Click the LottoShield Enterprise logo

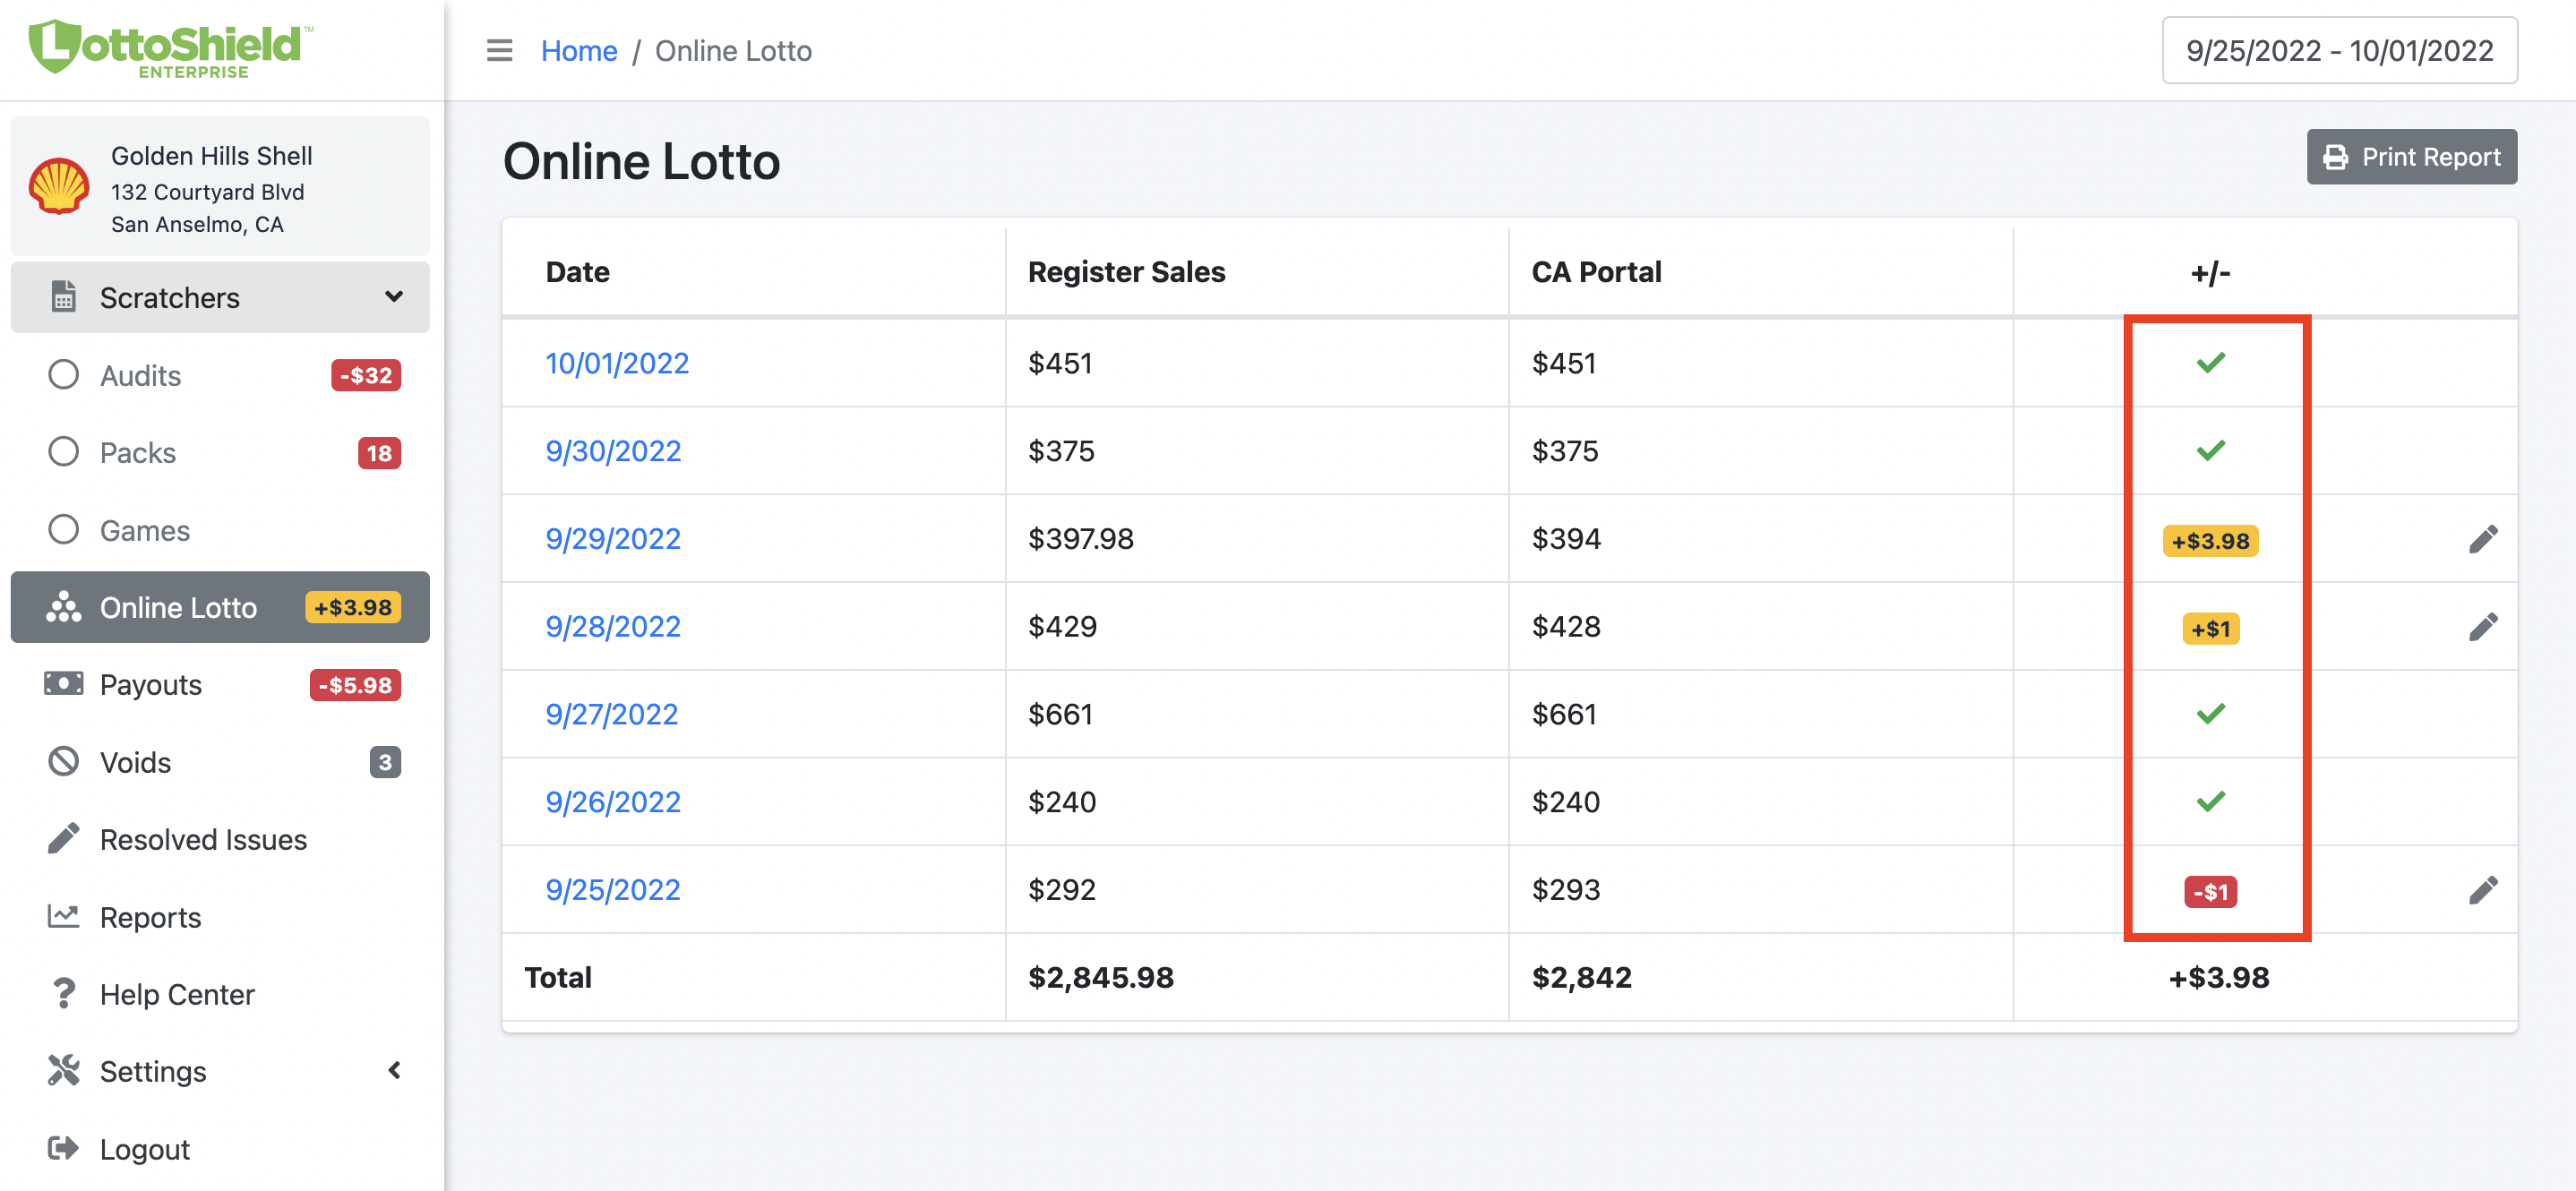coord(171,48)
